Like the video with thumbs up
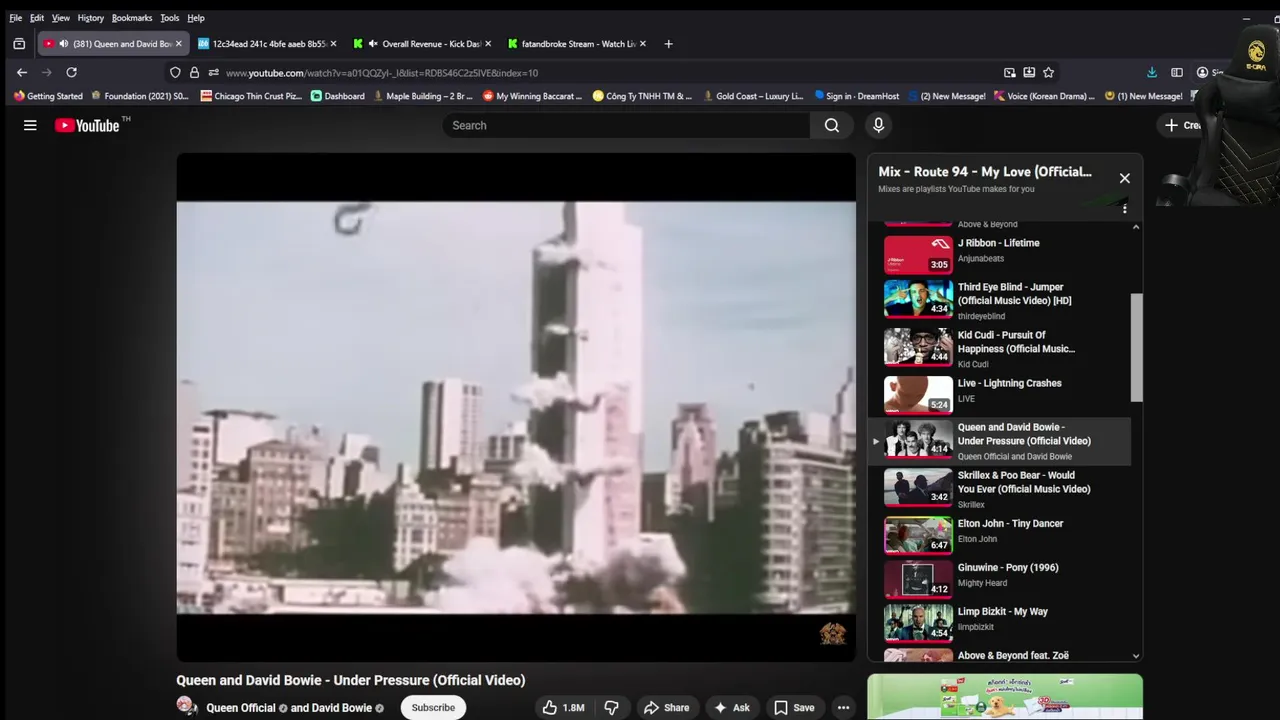 pos(563,707)
